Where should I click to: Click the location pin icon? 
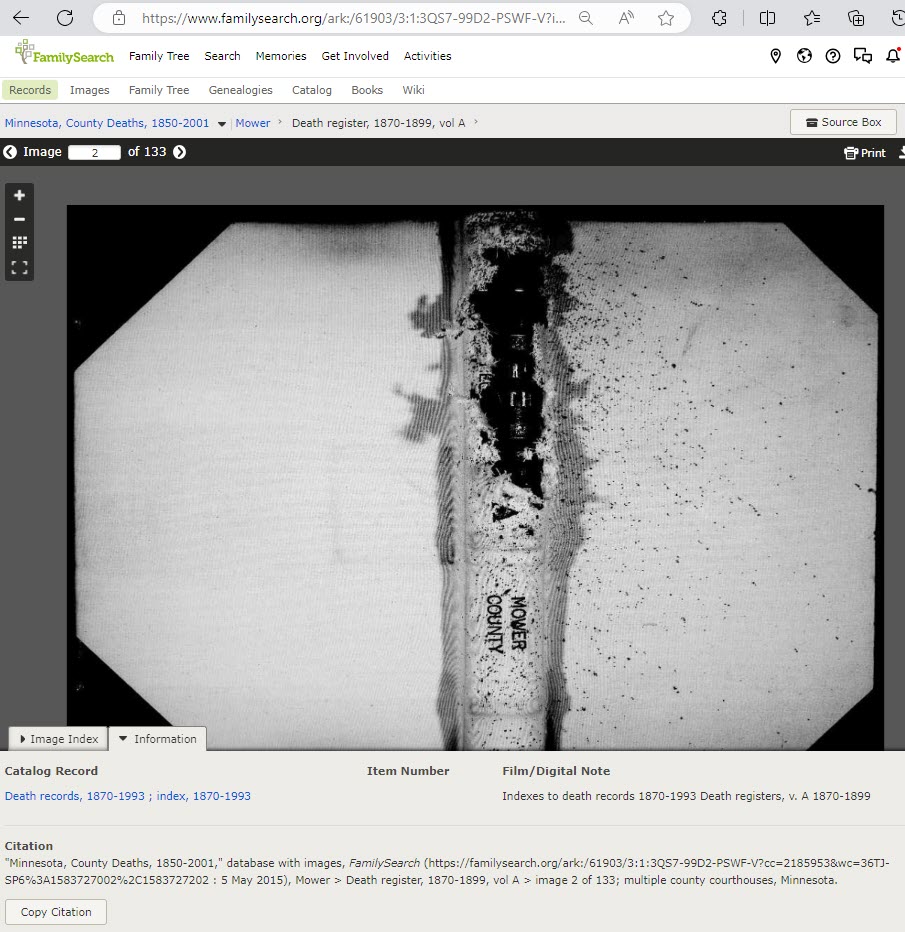tap(776, 56)
